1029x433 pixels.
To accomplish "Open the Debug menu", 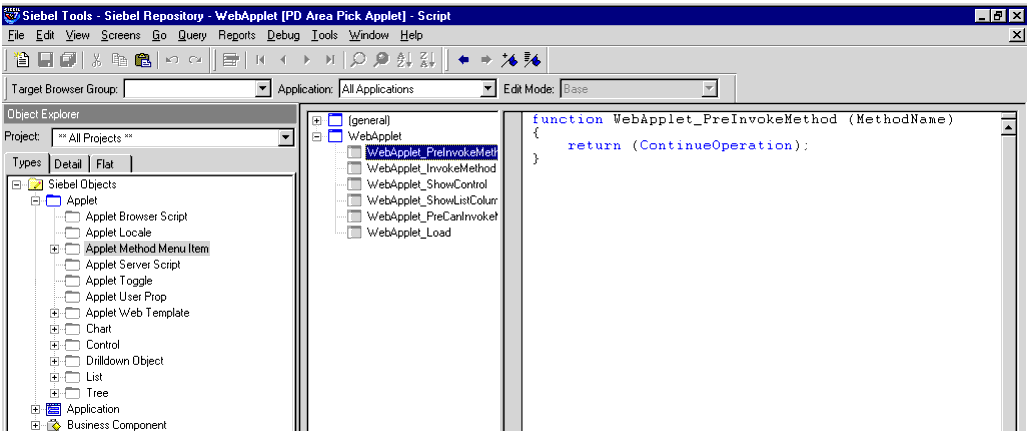I will coord(284,35).
